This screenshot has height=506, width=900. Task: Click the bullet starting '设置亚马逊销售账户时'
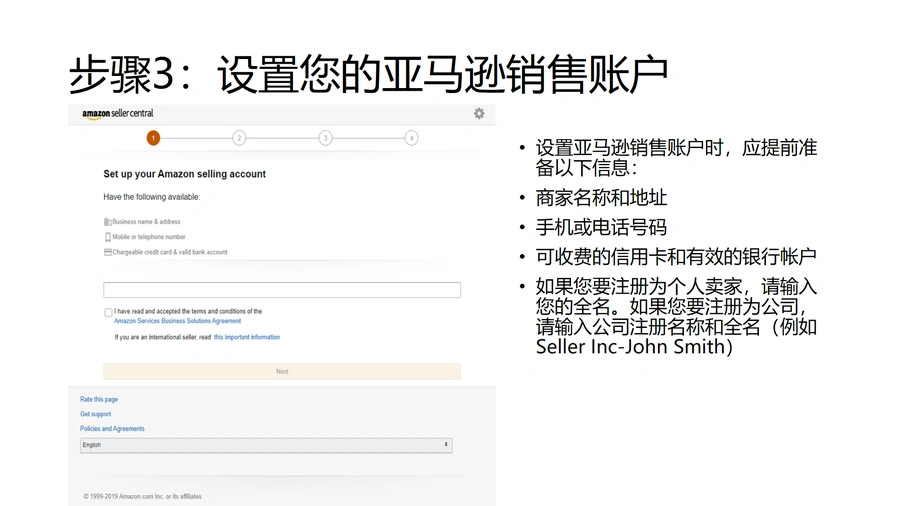tap(676, 158)
